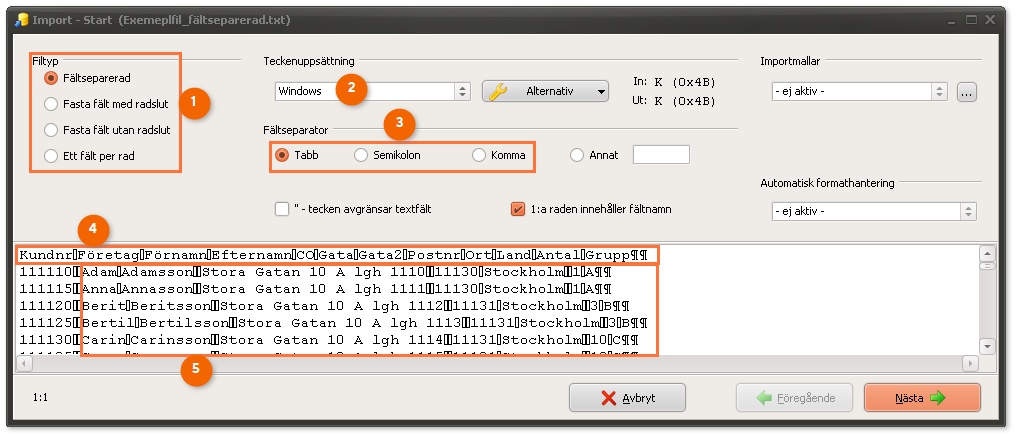Minimize the Import window
1016x437 pixels.
(952, 20)
